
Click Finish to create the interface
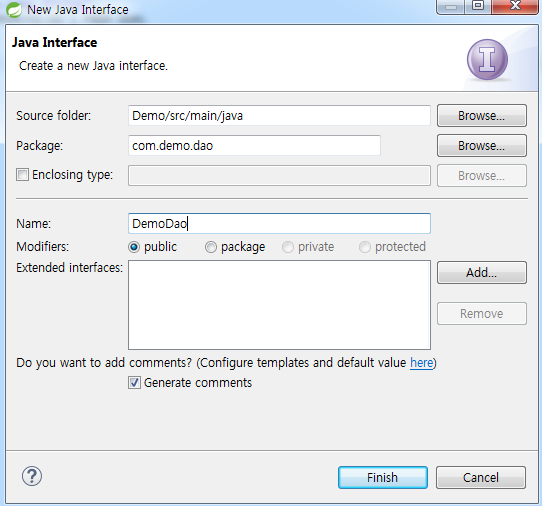383,477
